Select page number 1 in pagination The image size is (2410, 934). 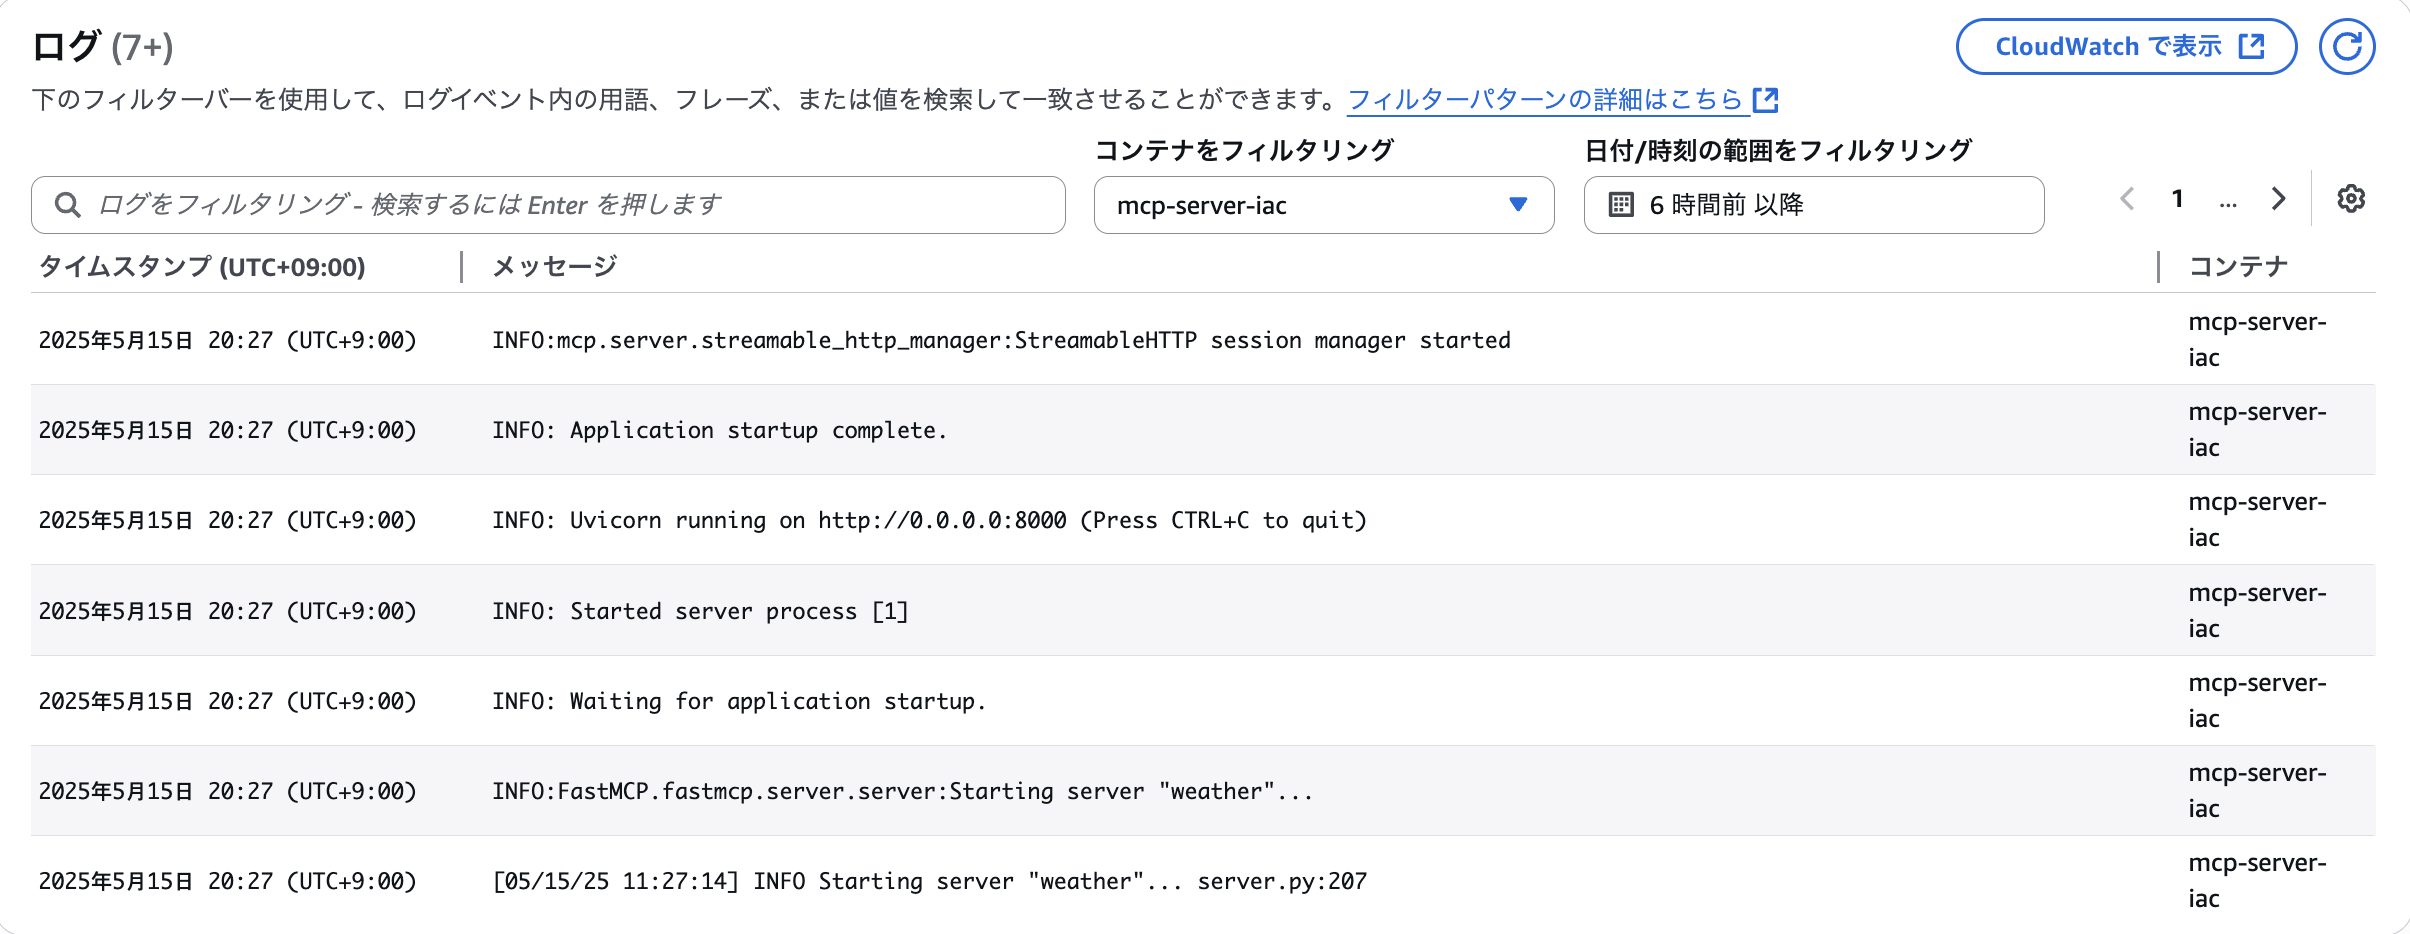pos(2177,198)
